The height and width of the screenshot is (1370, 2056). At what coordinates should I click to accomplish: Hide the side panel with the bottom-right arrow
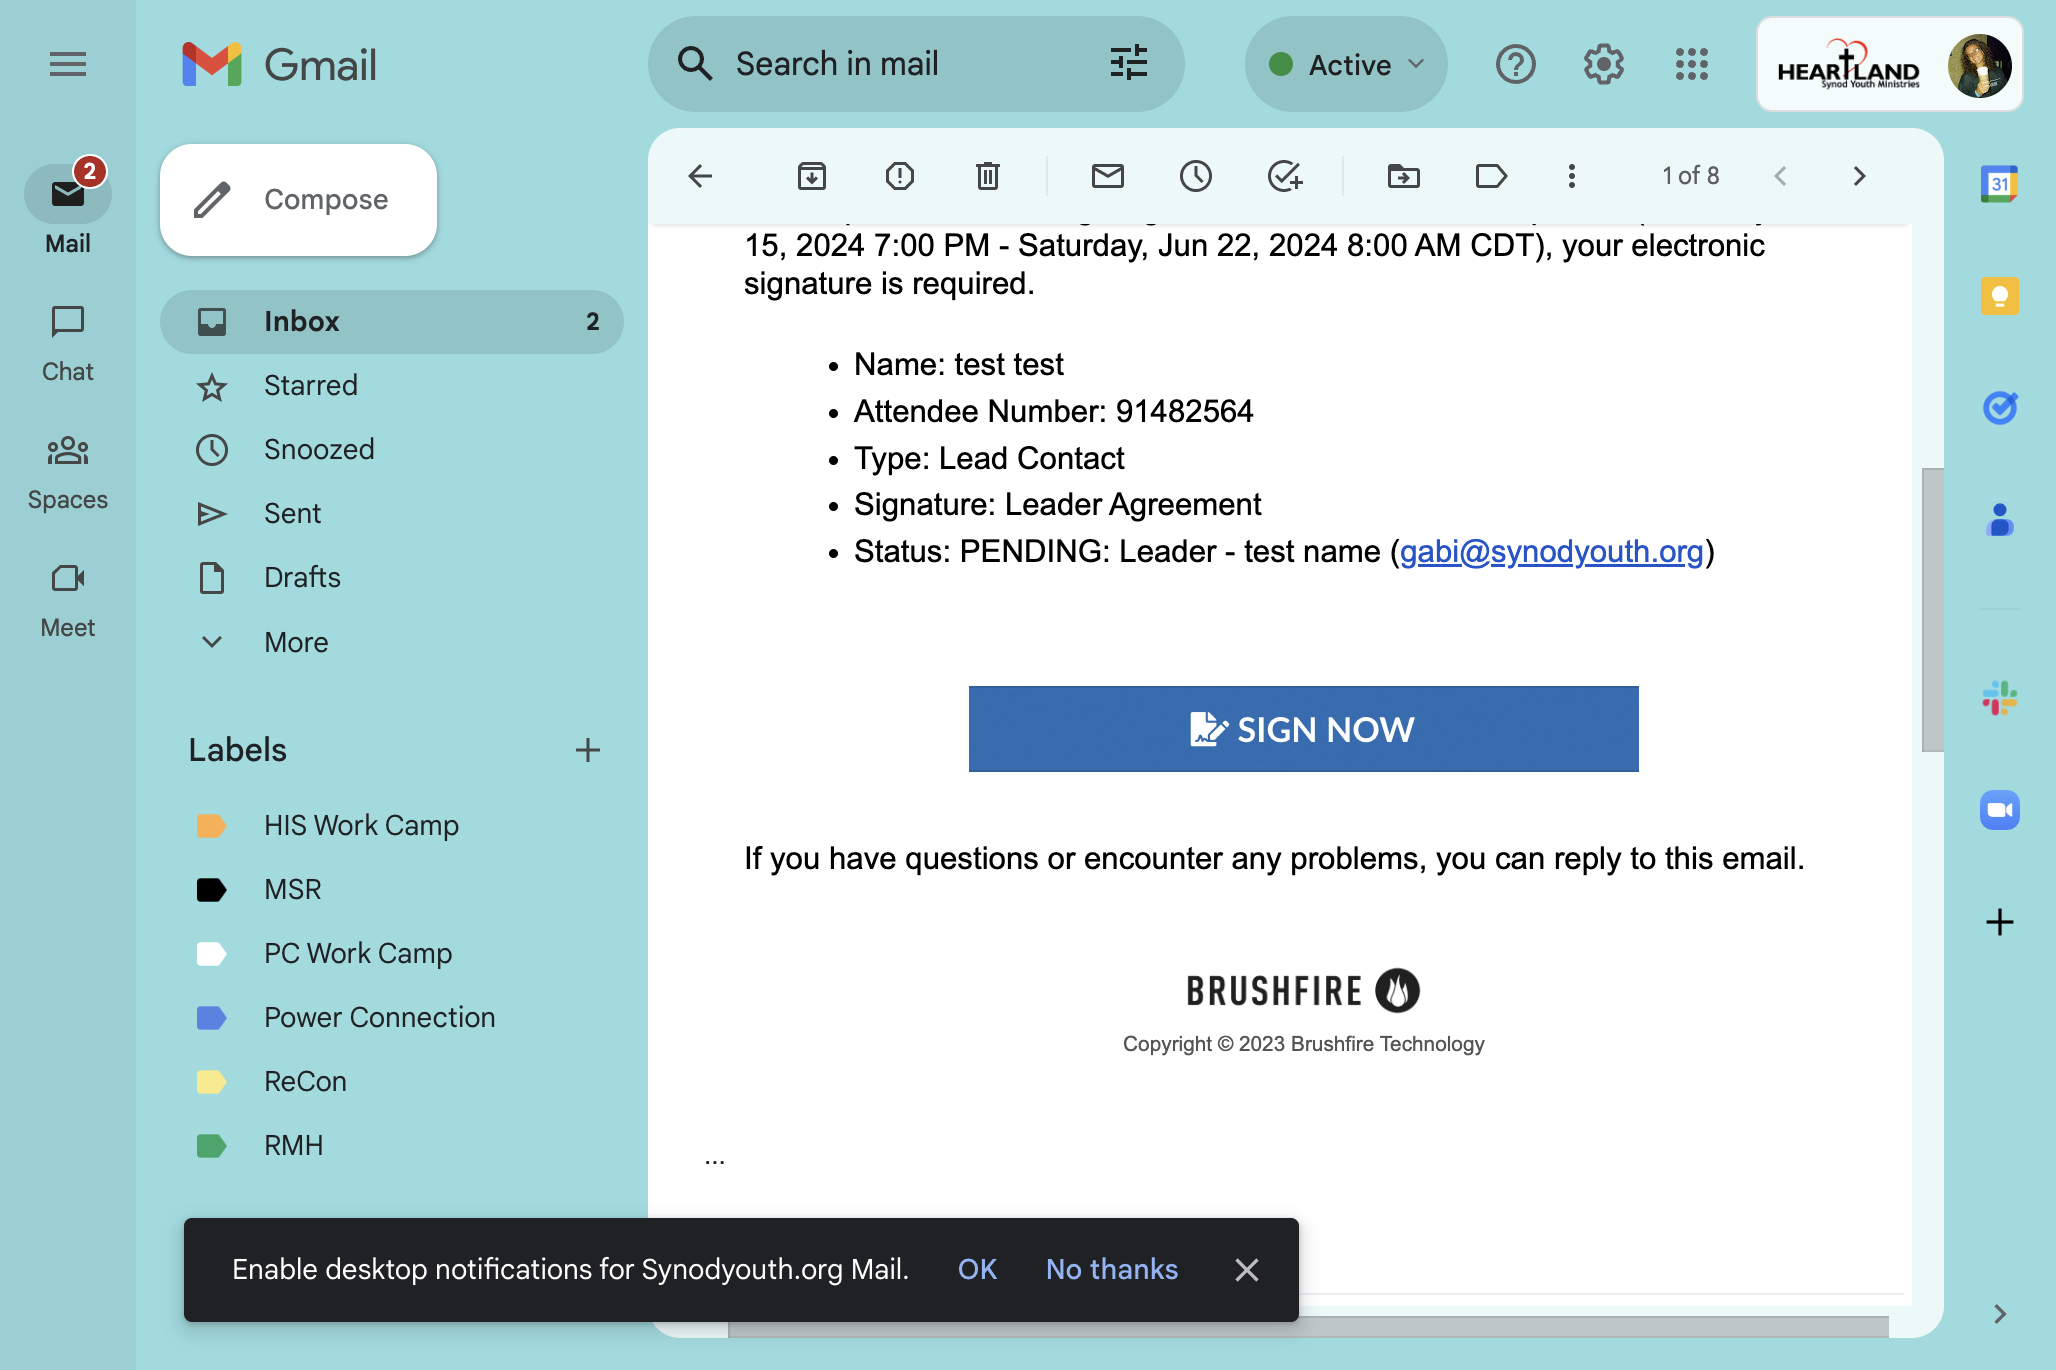coord(2000,1314)
